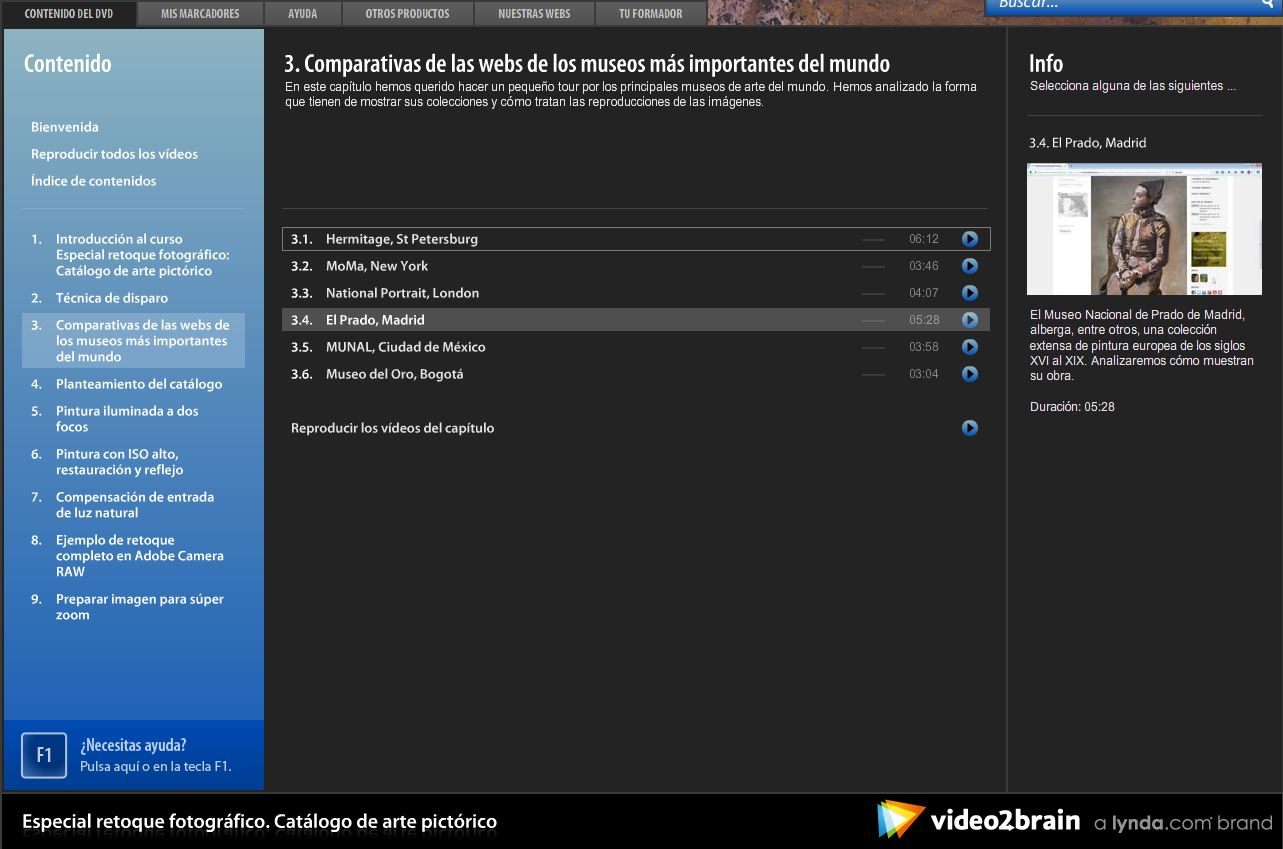Click the course title in the footer
Viewport: 1283px width, 849px height.
[x=260, y=822]
